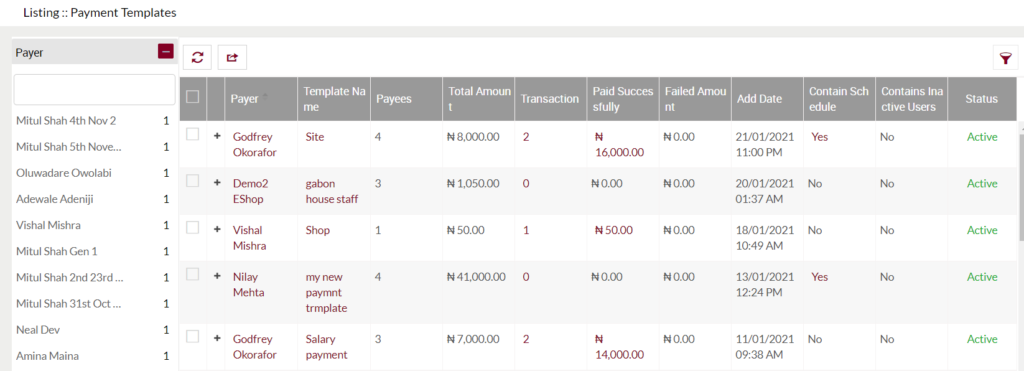
Task: Expand the Shop template row plus icon
Action: point(217,229)
